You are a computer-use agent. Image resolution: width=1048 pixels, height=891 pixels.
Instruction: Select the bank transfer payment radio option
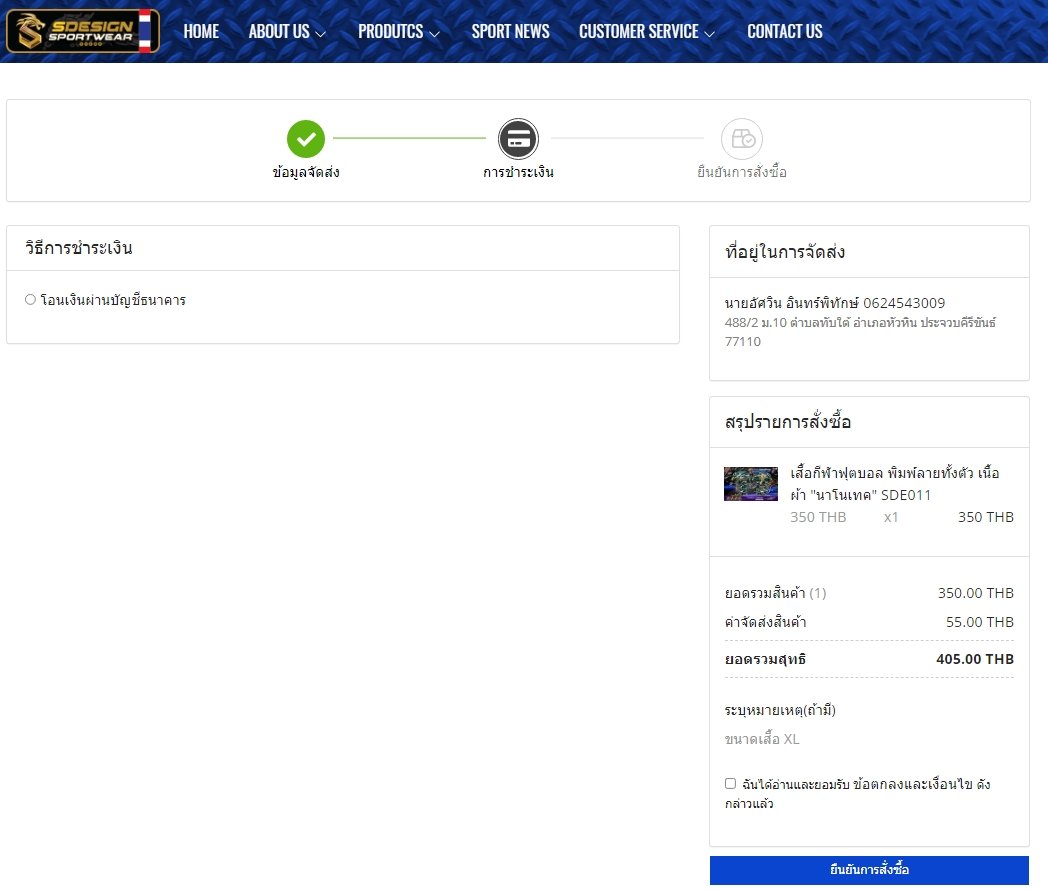click(x=30, y=299)
